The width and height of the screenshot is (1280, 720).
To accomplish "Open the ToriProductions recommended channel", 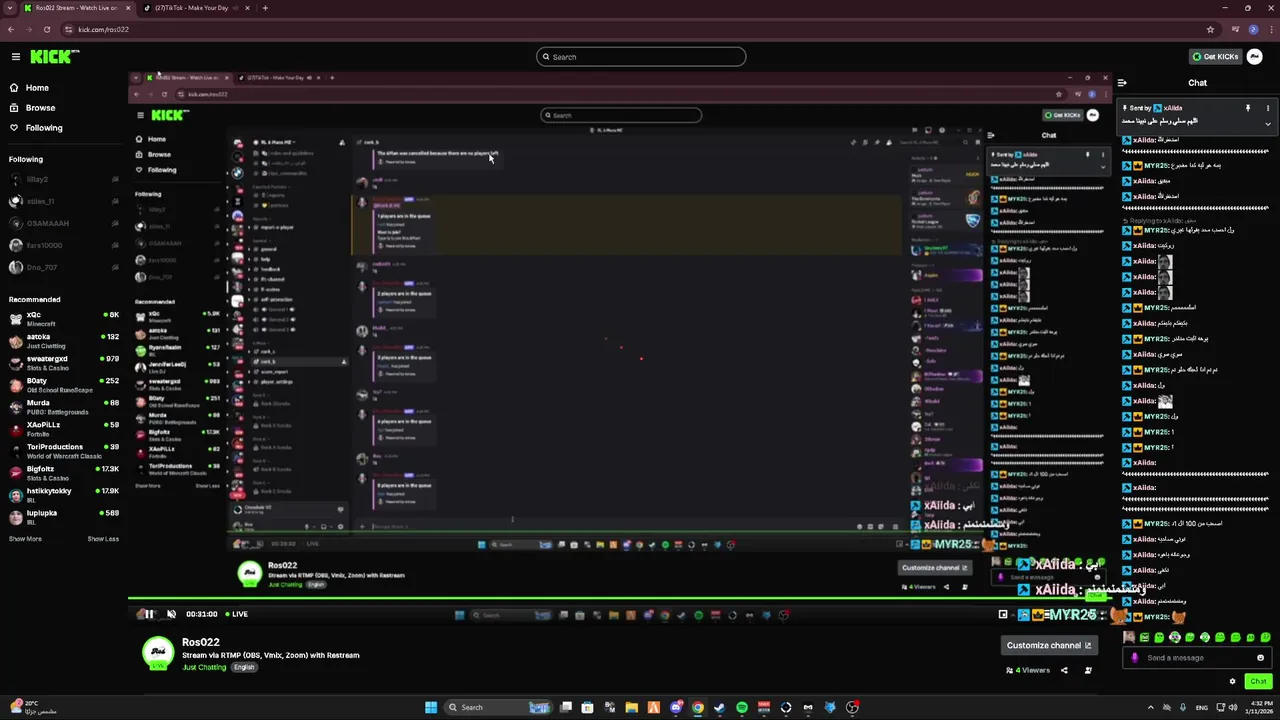I will pyautogui.click(x=63, y=451).
